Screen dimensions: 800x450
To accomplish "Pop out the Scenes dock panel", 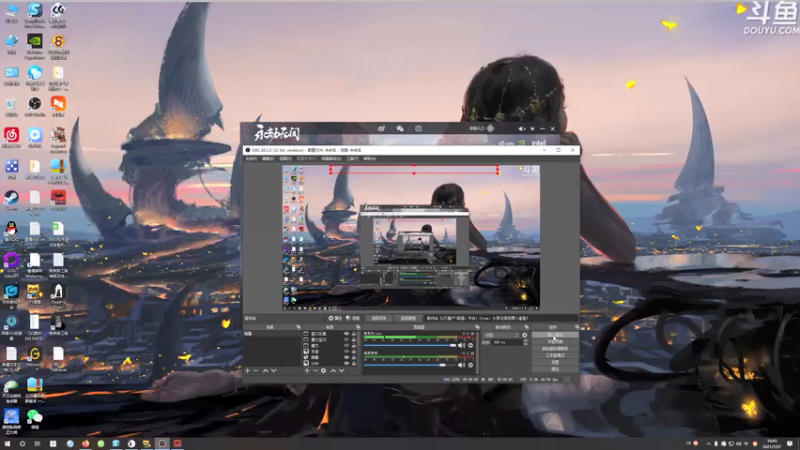I will point(298,327).
